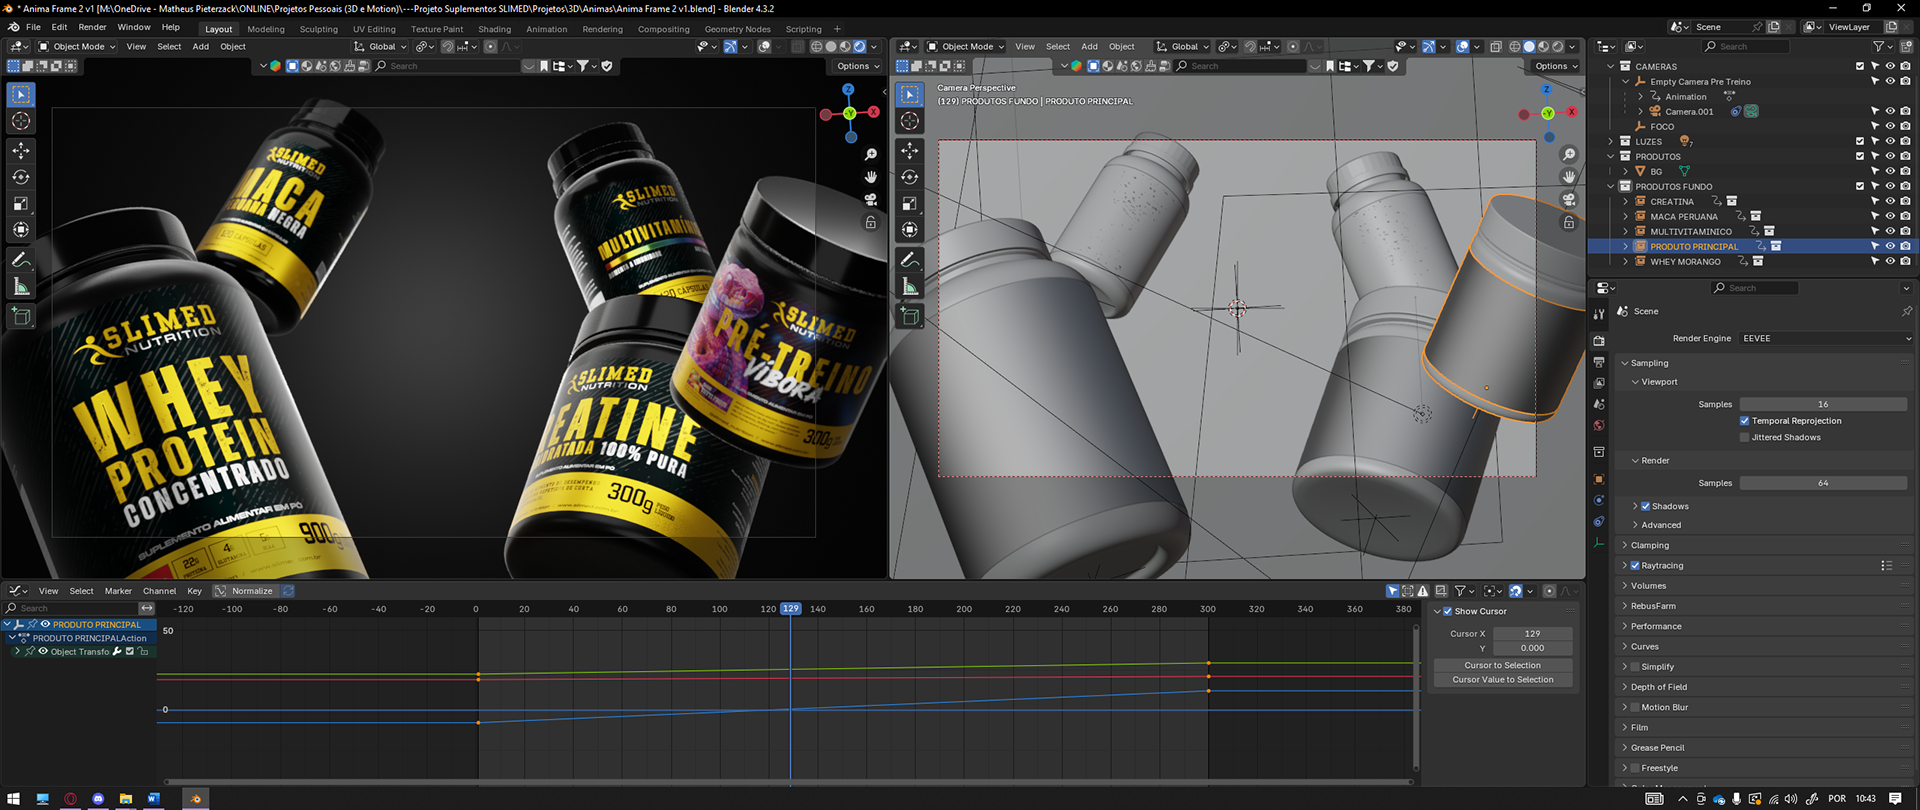Select the Cursor tool in left viewport toolbar

click(x=21, y=121)
